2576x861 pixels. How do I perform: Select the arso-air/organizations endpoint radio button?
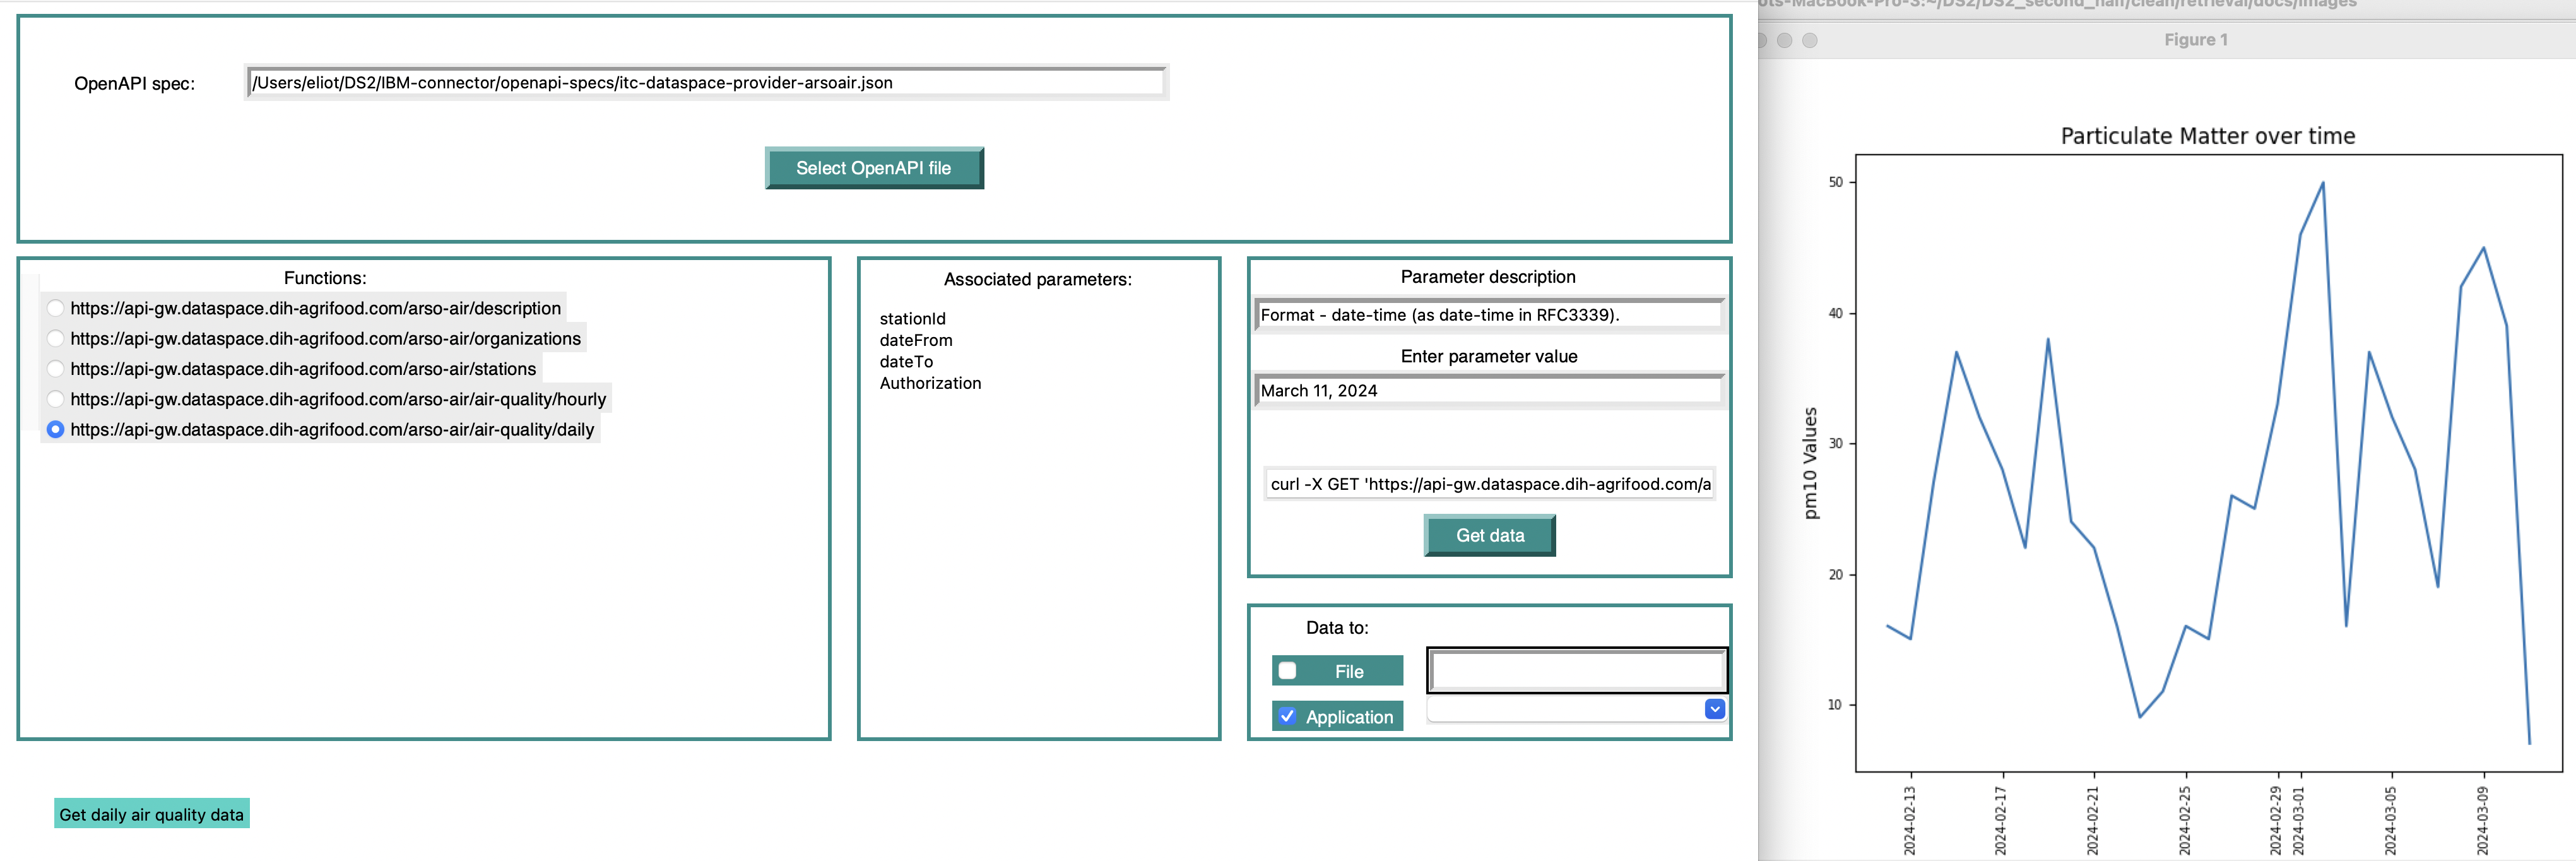click(56, 339)
